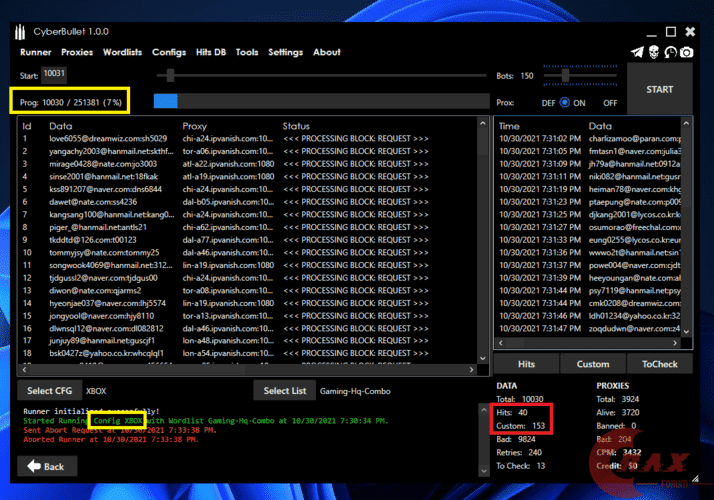The width and height of the screenshot is (714, 500).
Task: Switch to the Custom tab
Action: coord(593,364)
